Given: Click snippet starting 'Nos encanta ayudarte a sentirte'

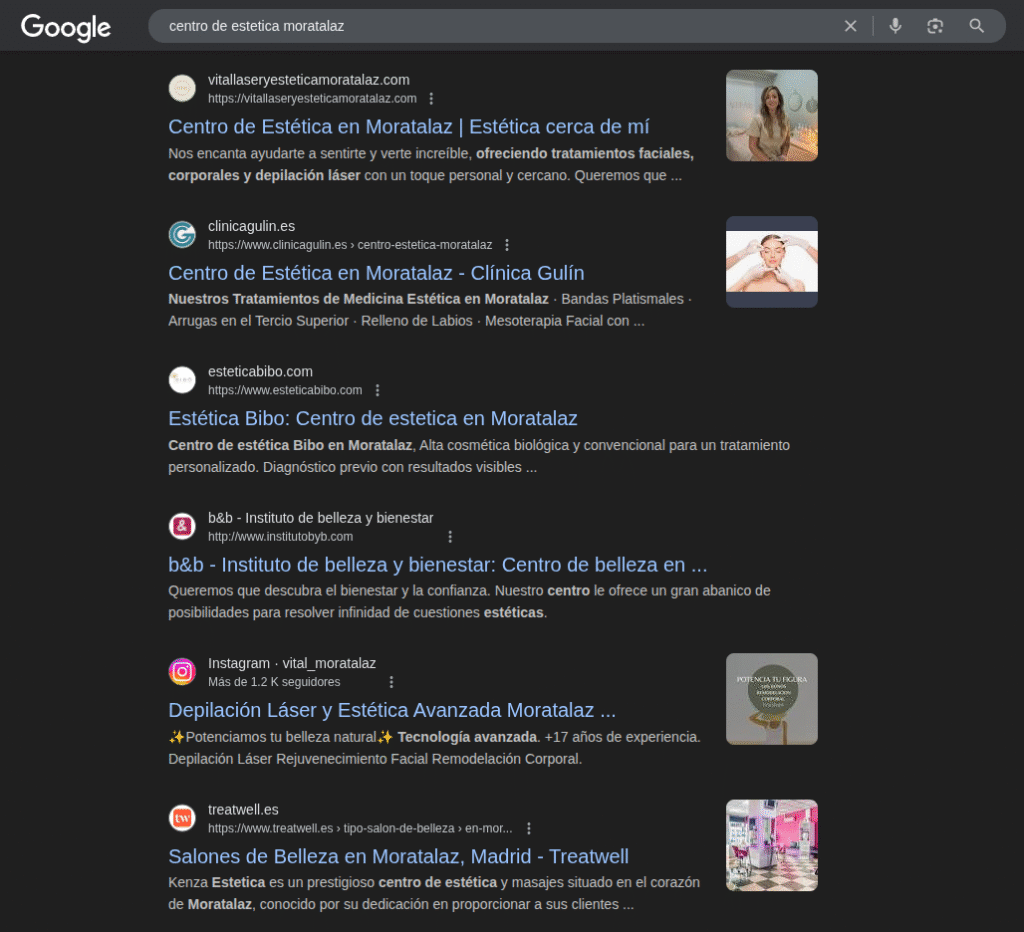Looking at the screenshot, I should [431, 165].
